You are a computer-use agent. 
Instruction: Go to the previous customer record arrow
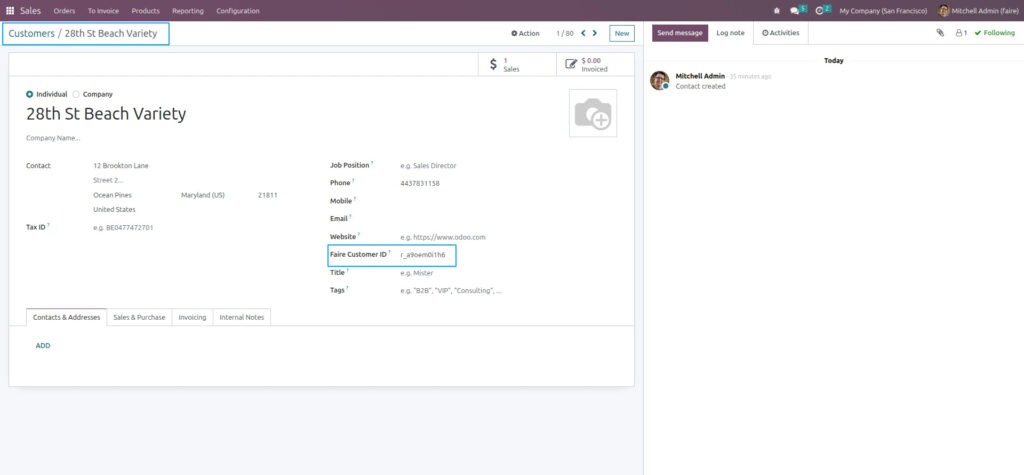[583, 33]
